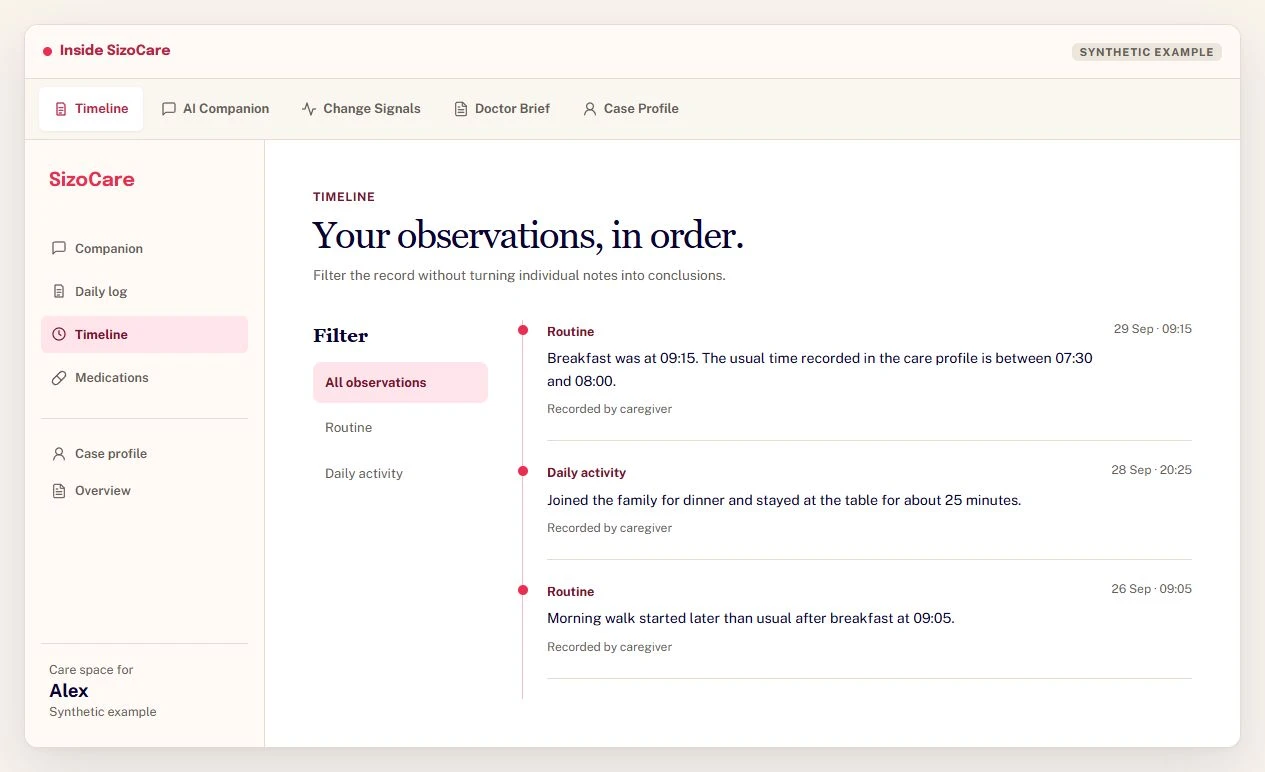Select the Timeline top tab

coord(91,109)
